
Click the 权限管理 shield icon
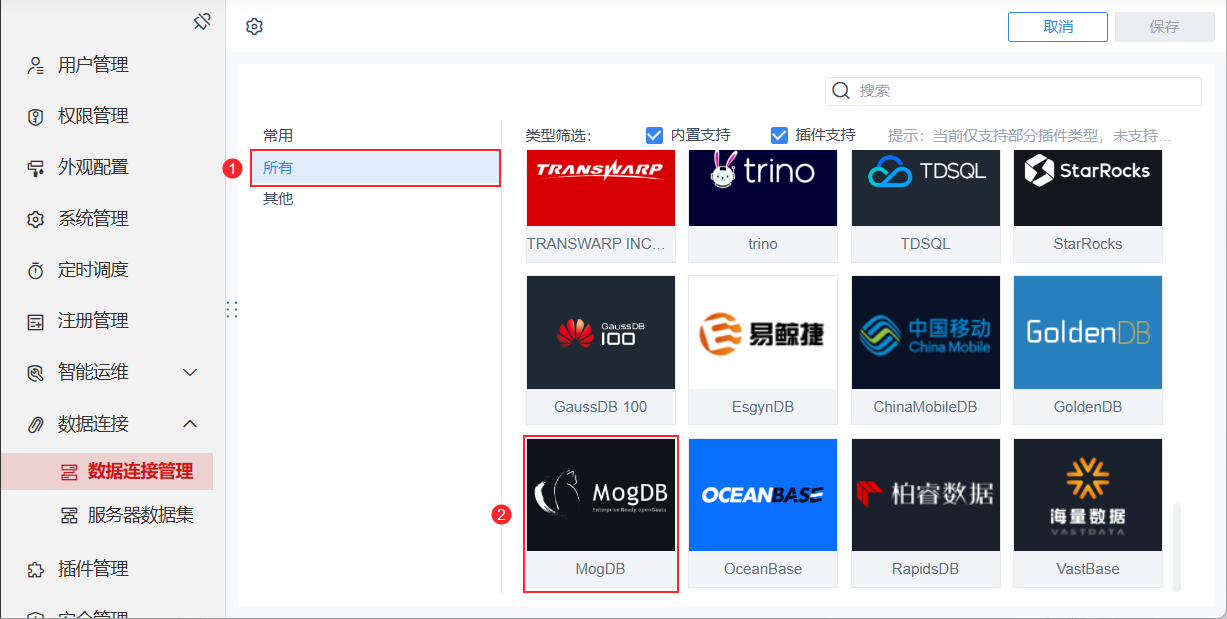tap(36, 117)
